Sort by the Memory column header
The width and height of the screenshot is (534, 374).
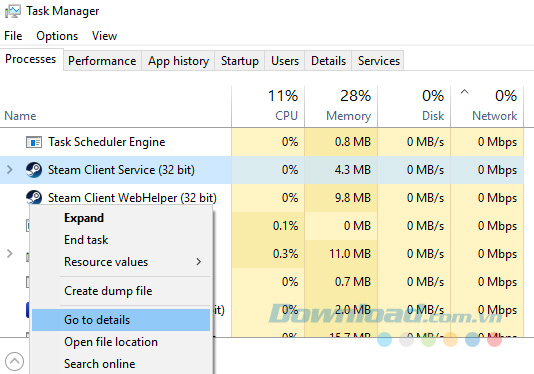click(341, 106)
